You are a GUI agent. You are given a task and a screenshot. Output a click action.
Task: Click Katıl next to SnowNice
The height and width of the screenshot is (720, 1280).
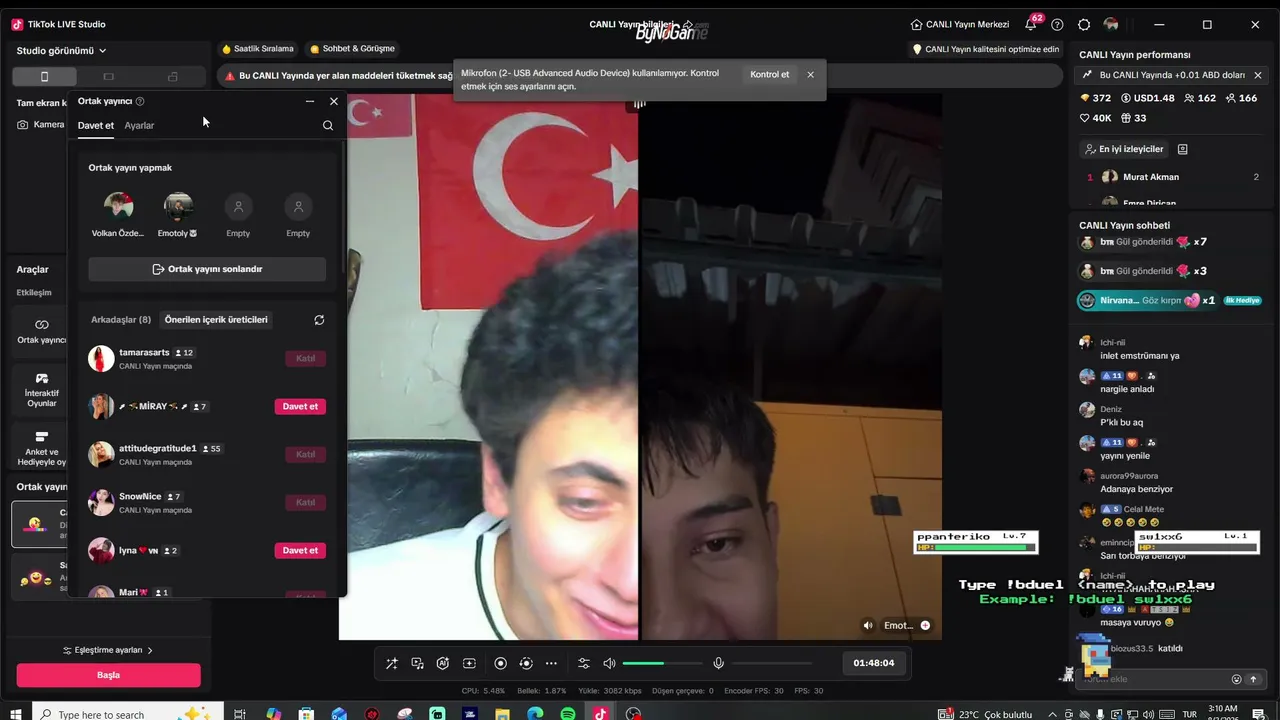click(x=306, y=503)
